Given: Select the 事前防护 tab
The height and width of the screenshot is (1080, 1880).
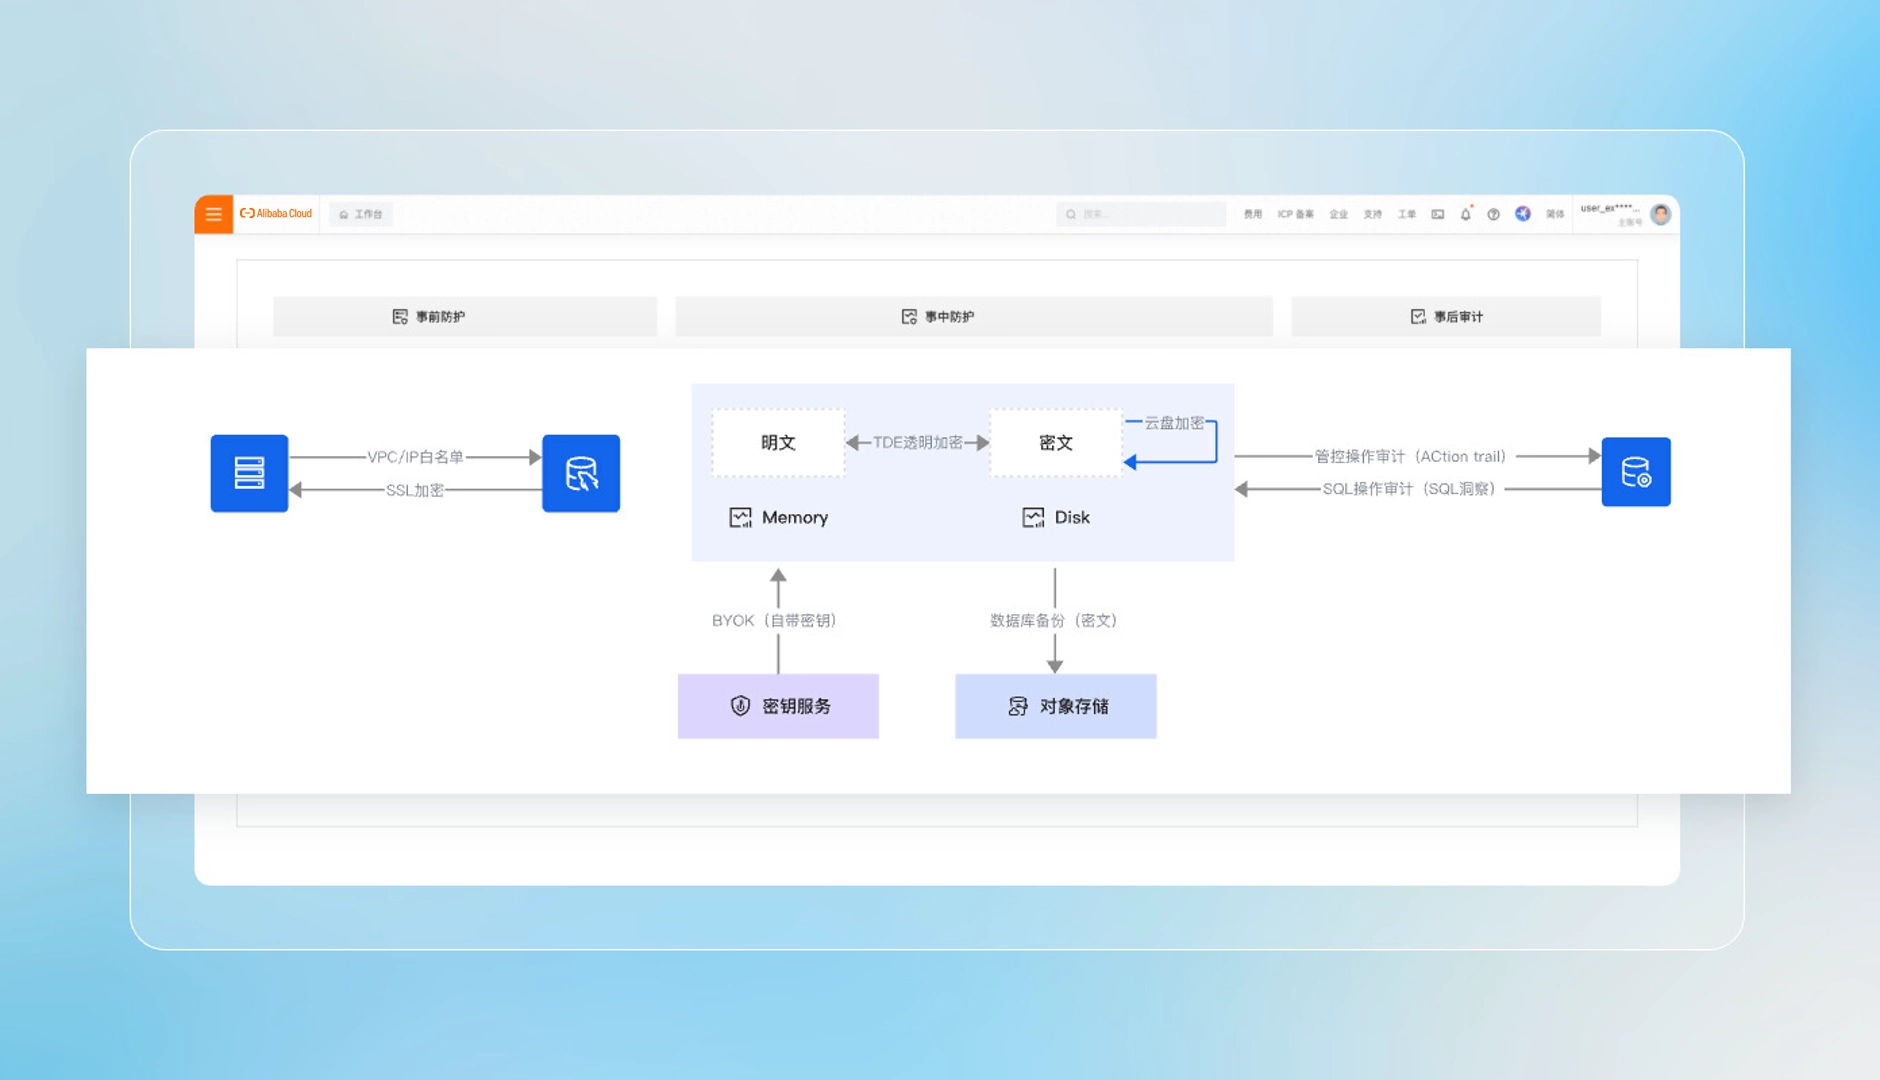Looking at the screenshot, I should point(465,316).
